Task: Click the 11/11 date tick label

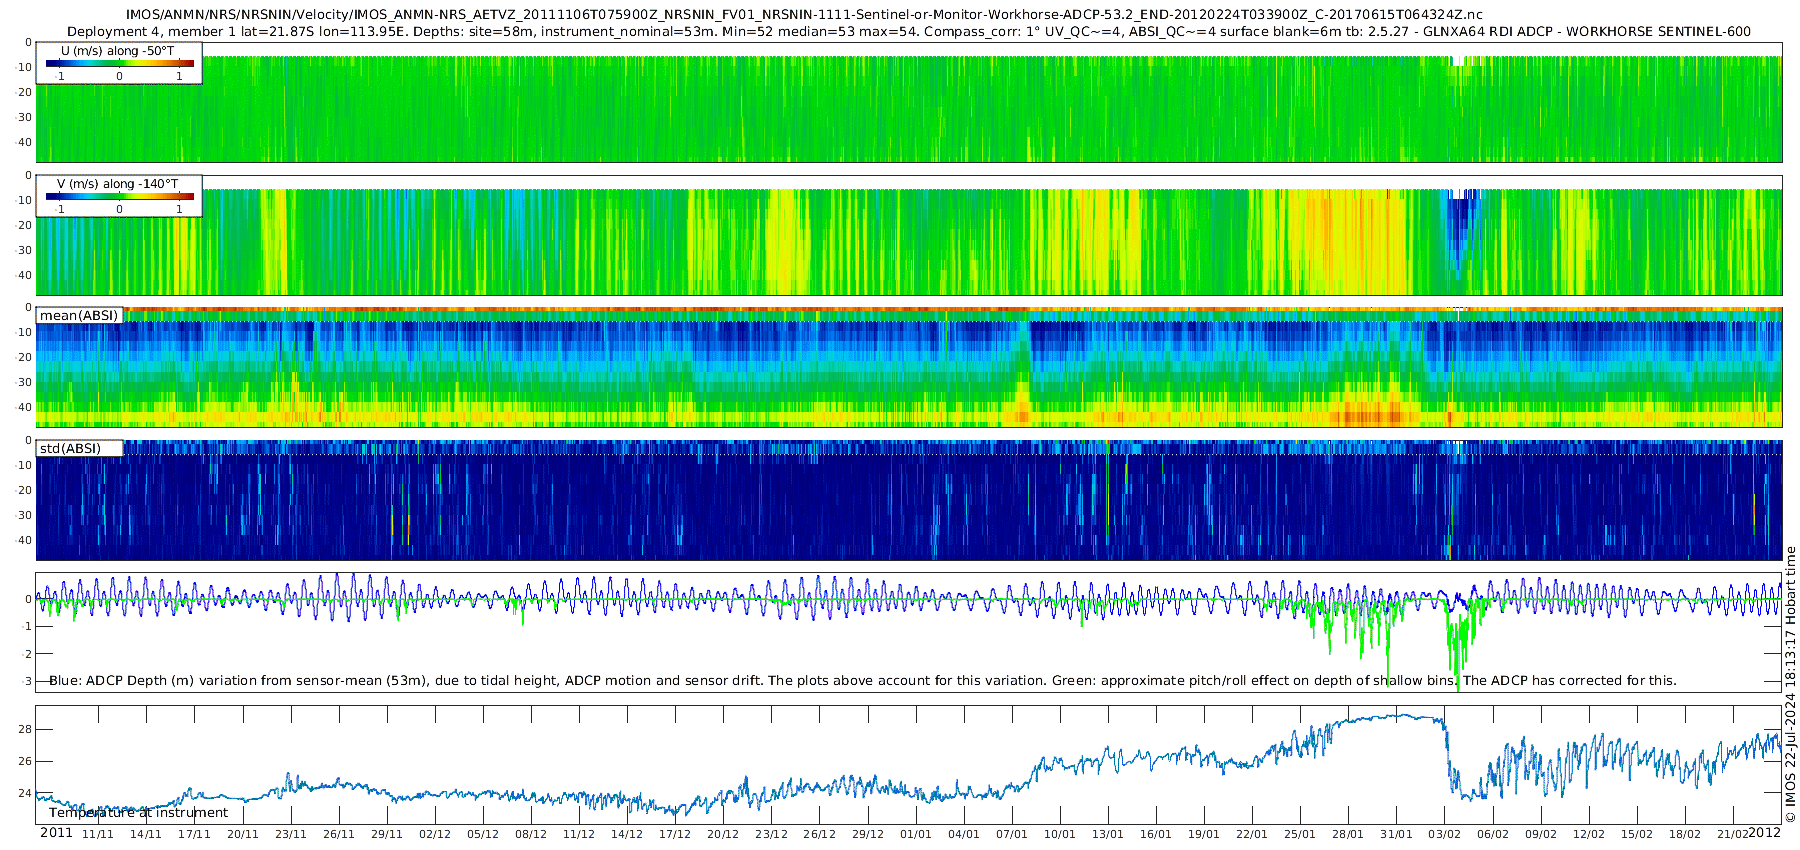Action: (x=97, y=835)
